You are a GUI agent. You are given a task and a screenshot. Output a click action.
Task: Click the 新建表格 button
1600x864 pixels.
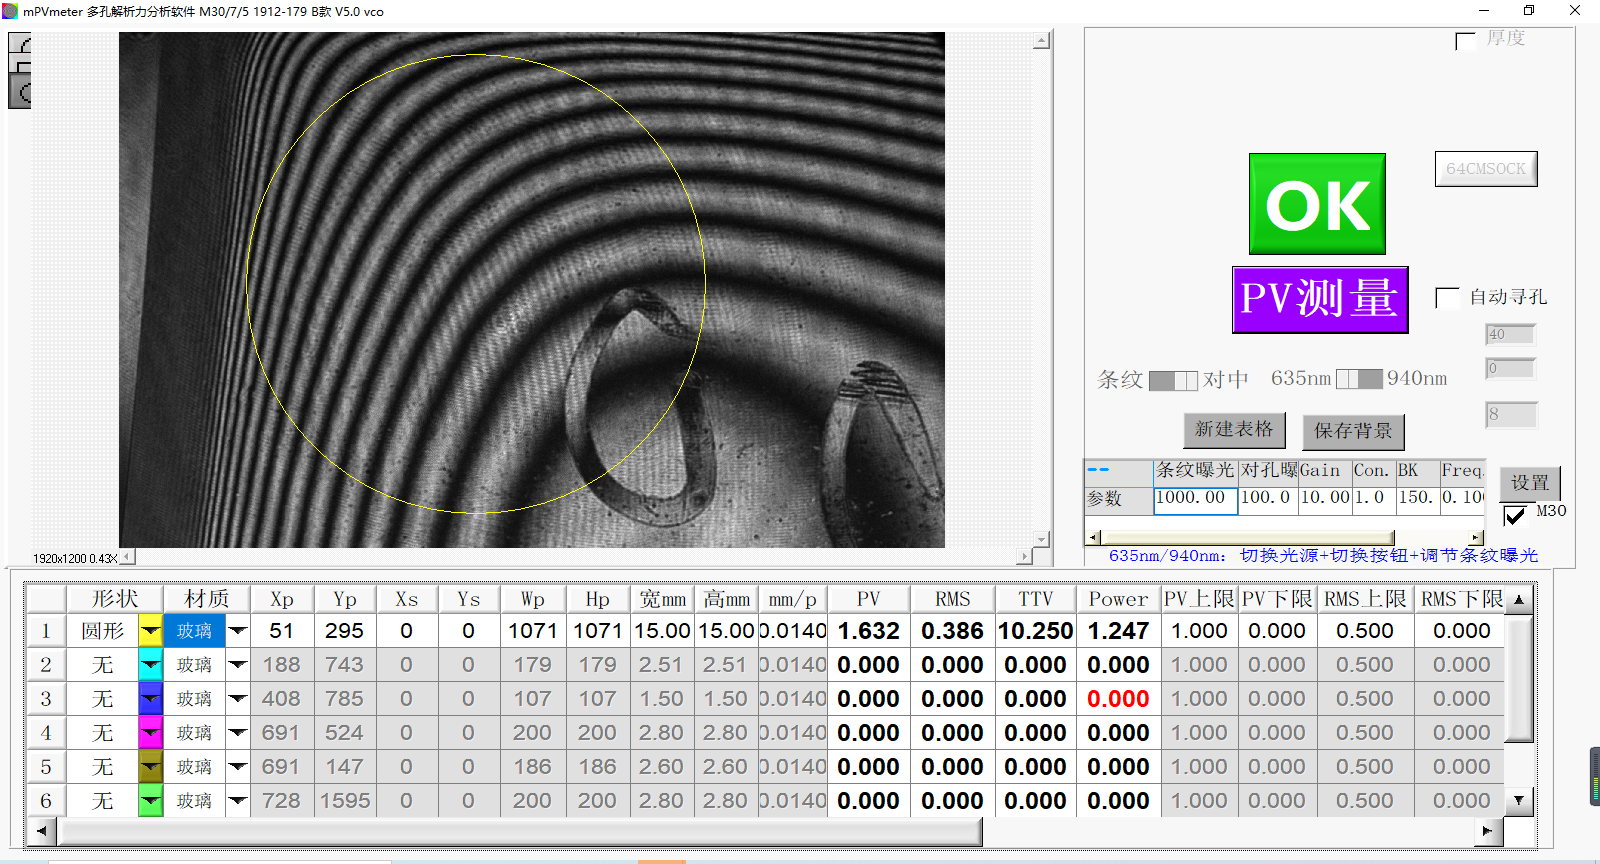click(x=1234, y=430)
